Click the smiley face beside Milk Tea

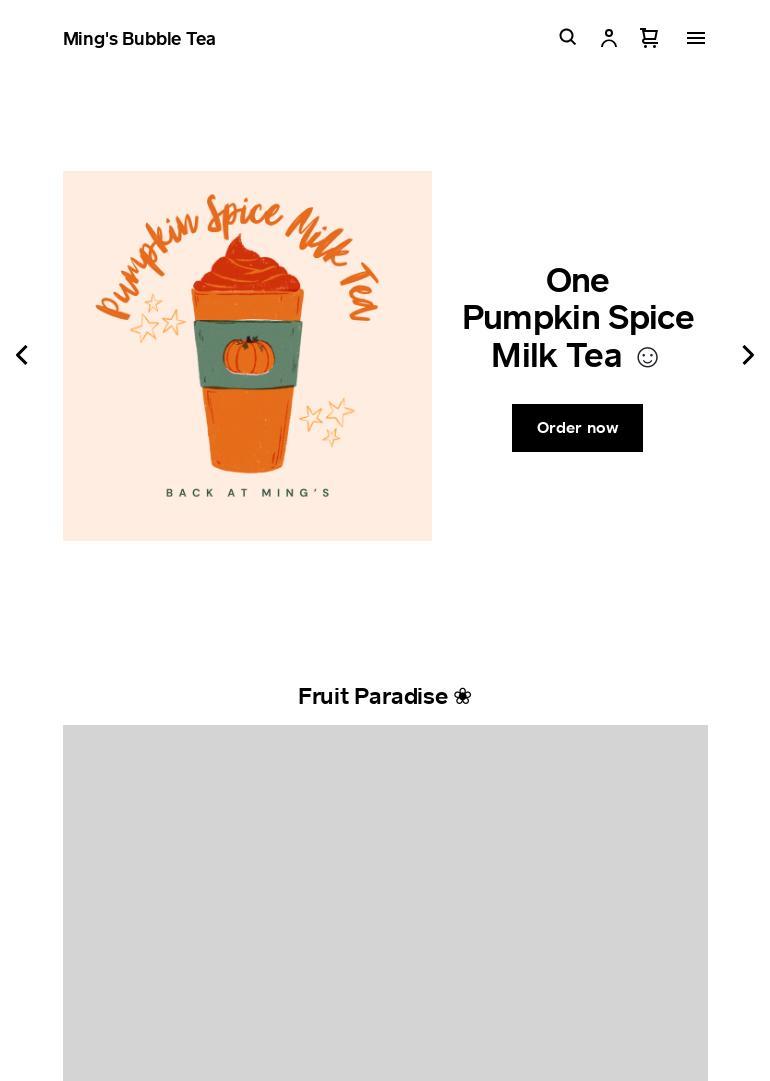point(647,357)
